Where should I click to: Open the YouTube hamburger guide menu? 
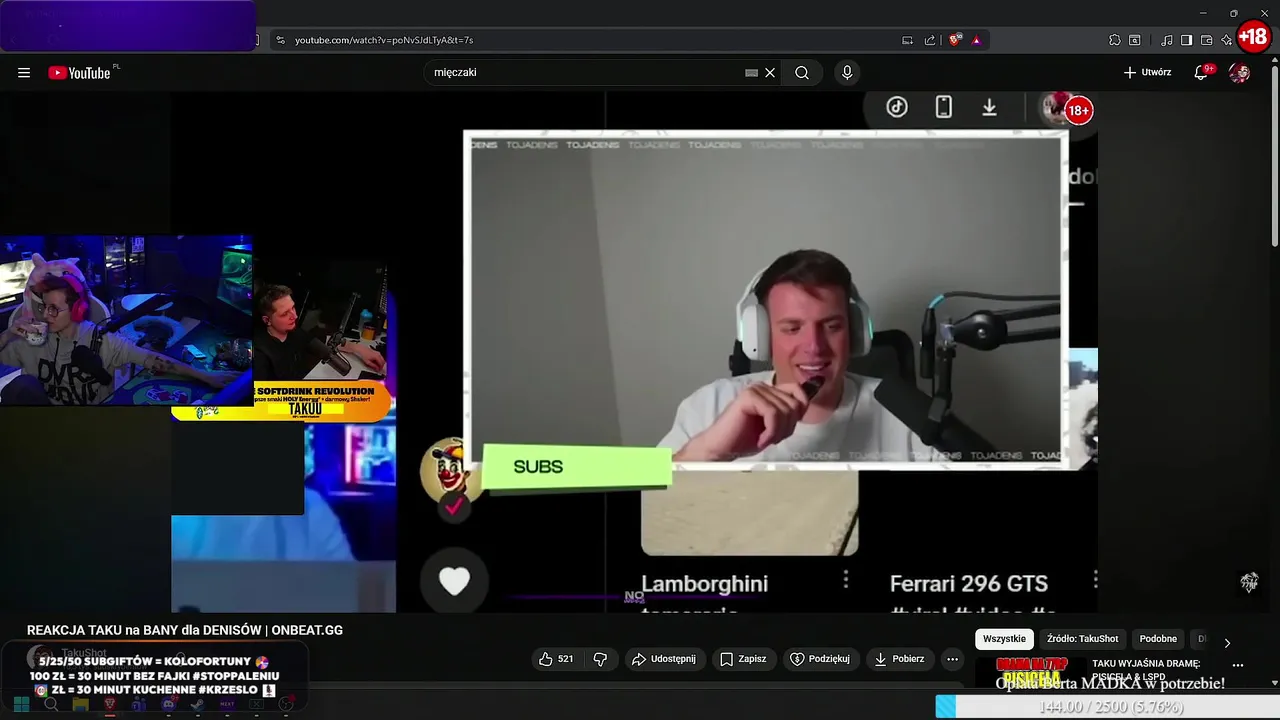tap(24, 73)
